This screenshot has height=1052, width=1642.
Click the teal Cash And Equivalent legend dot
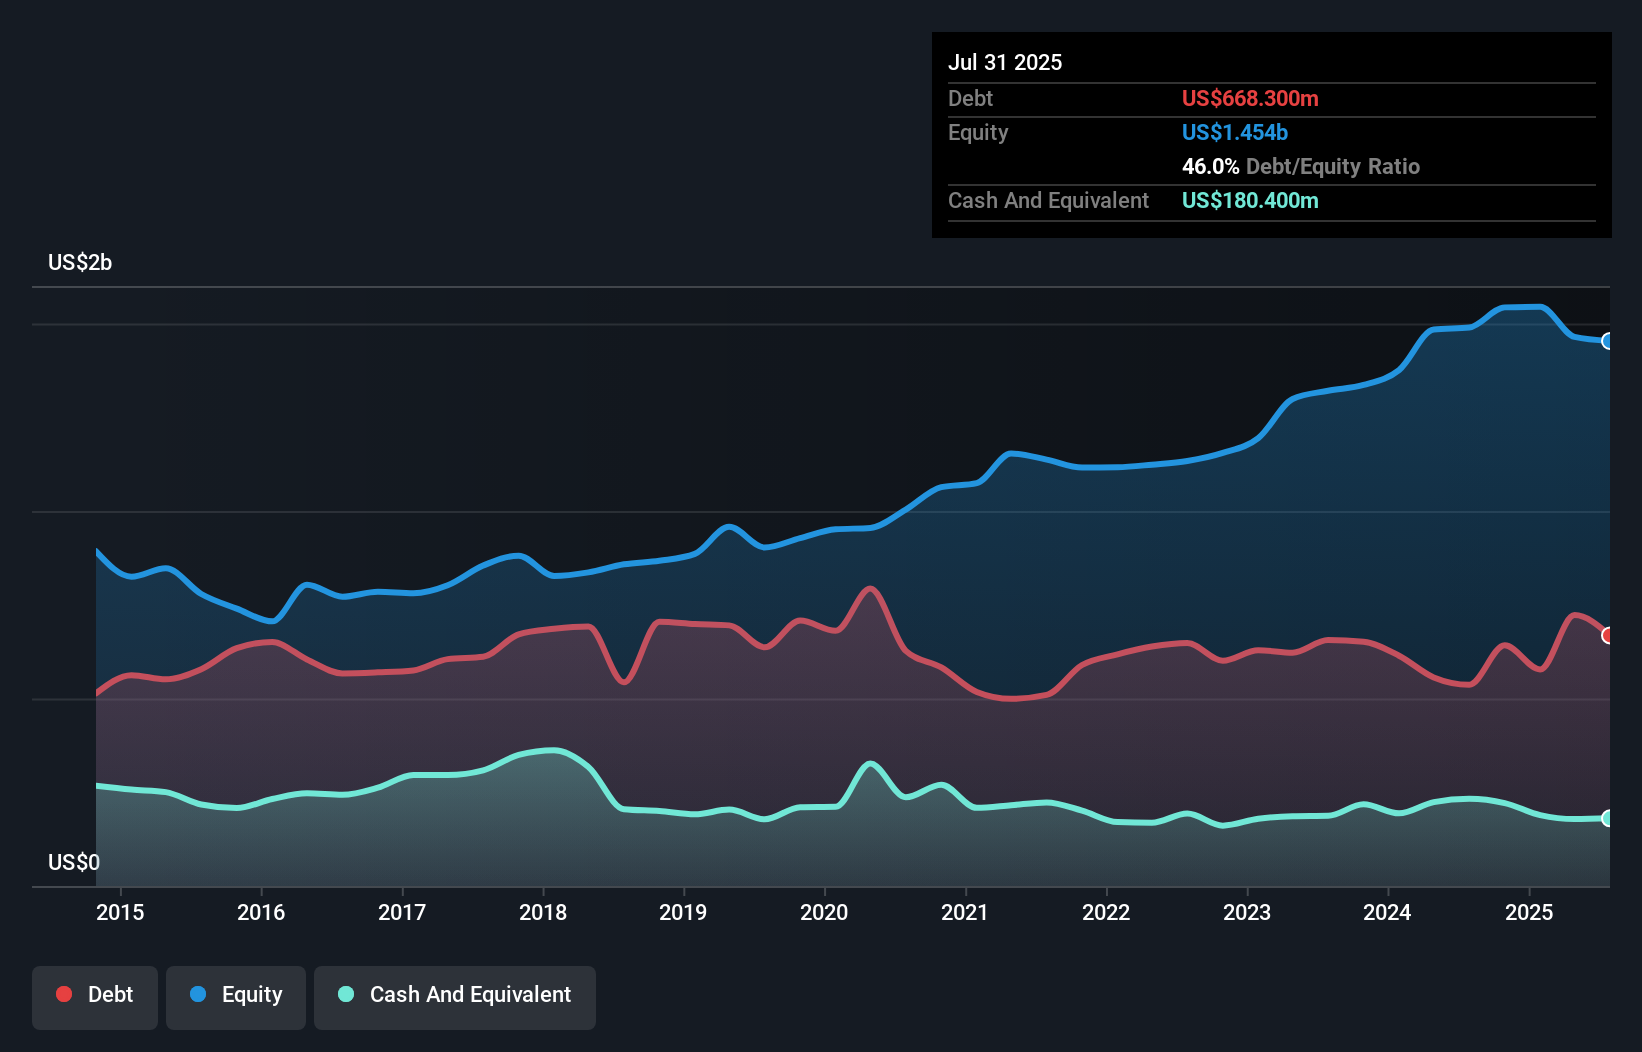click(x=344, y=994)
